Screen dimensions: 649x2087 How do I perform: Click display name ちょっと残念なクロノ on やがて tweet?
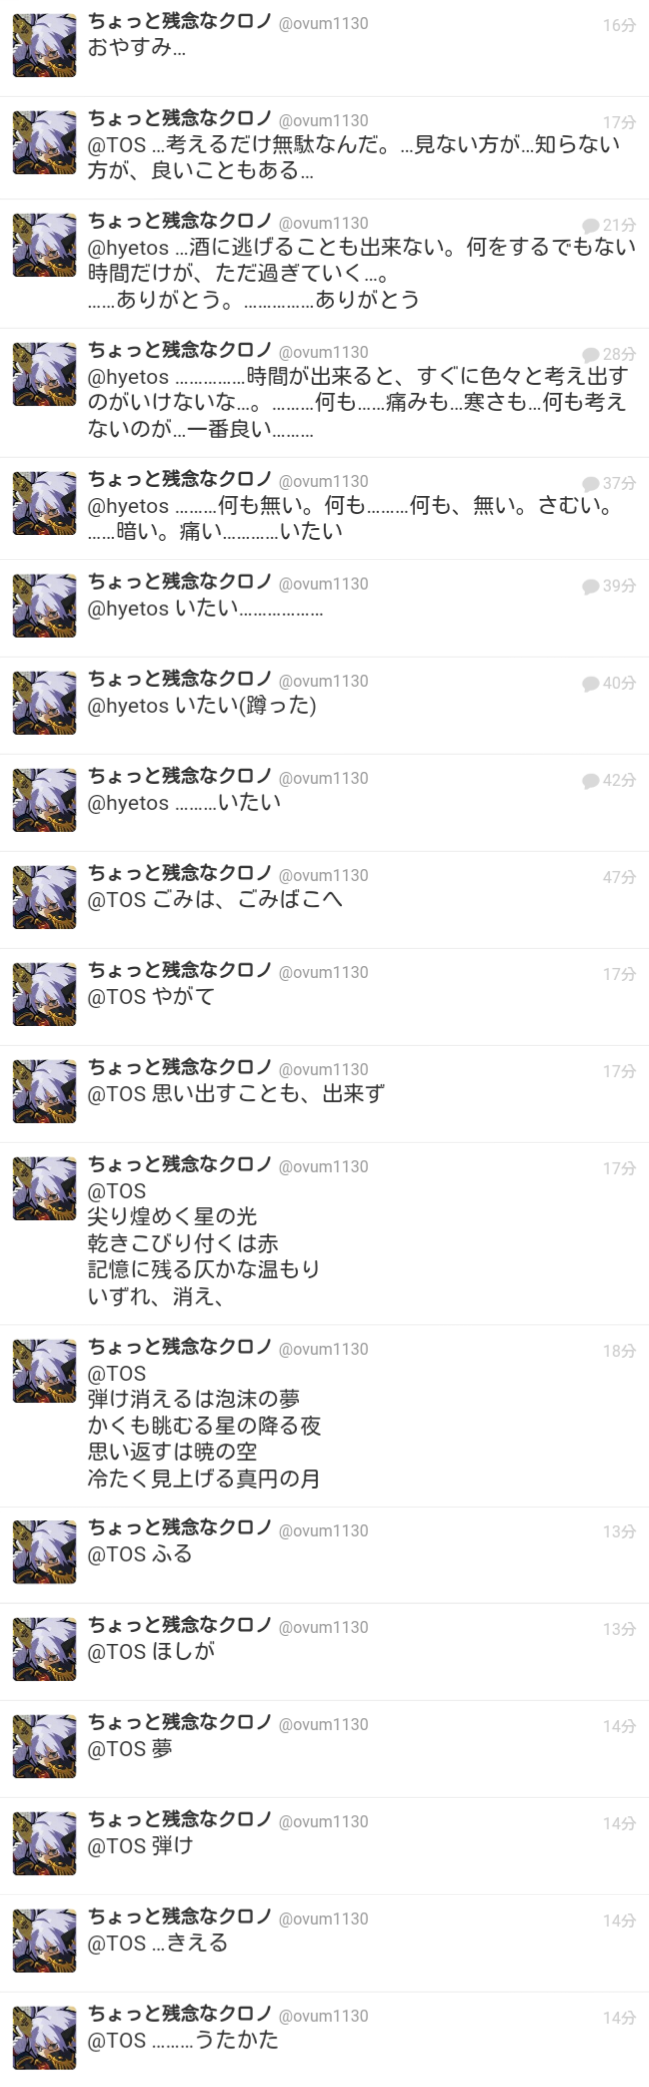(x=180, y=969)
